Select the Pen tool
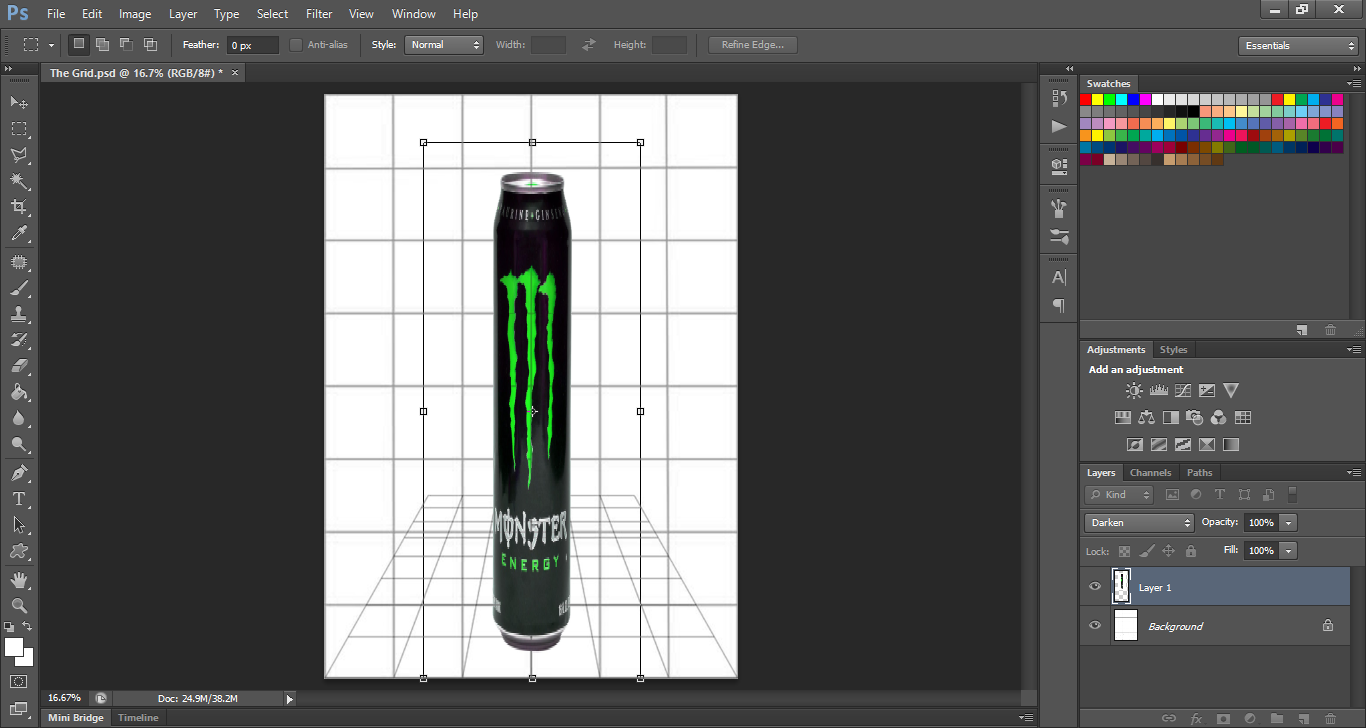The image size is (1366, 728). [x=19, y=472]
